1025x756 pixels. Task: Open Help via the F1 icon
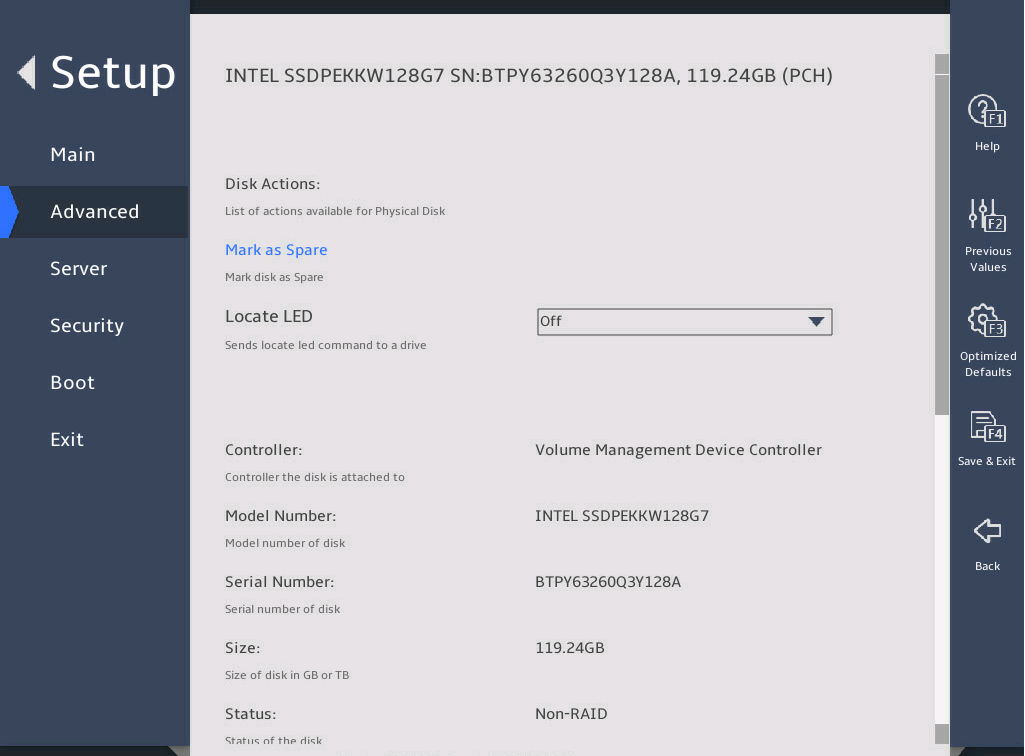pos(986,111)
